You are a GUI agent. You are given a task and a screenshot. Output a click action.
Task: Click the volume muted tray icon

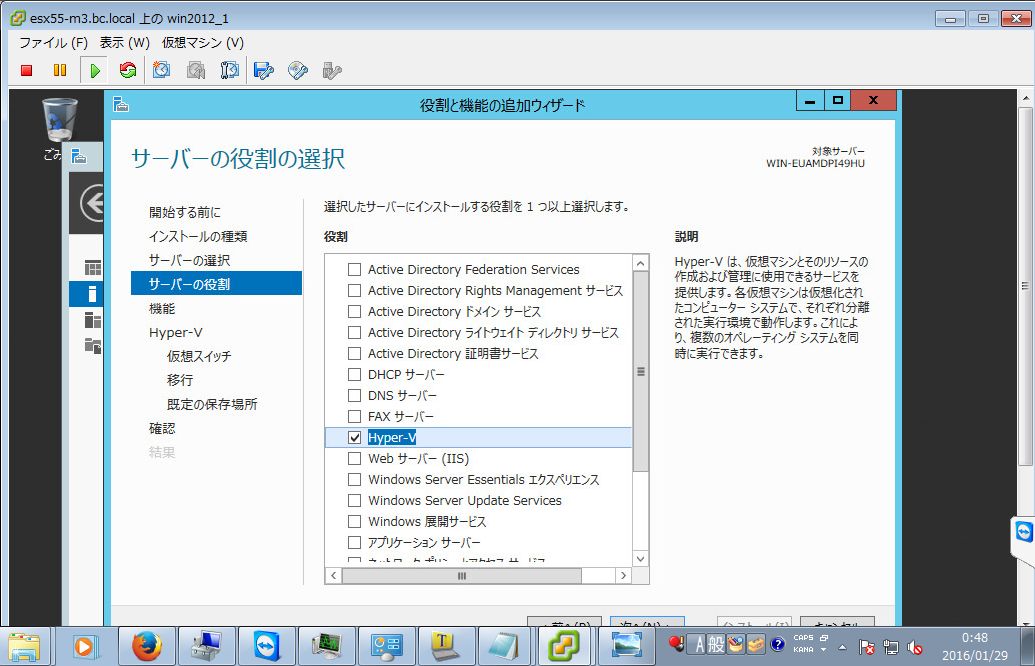click(916, 647)
